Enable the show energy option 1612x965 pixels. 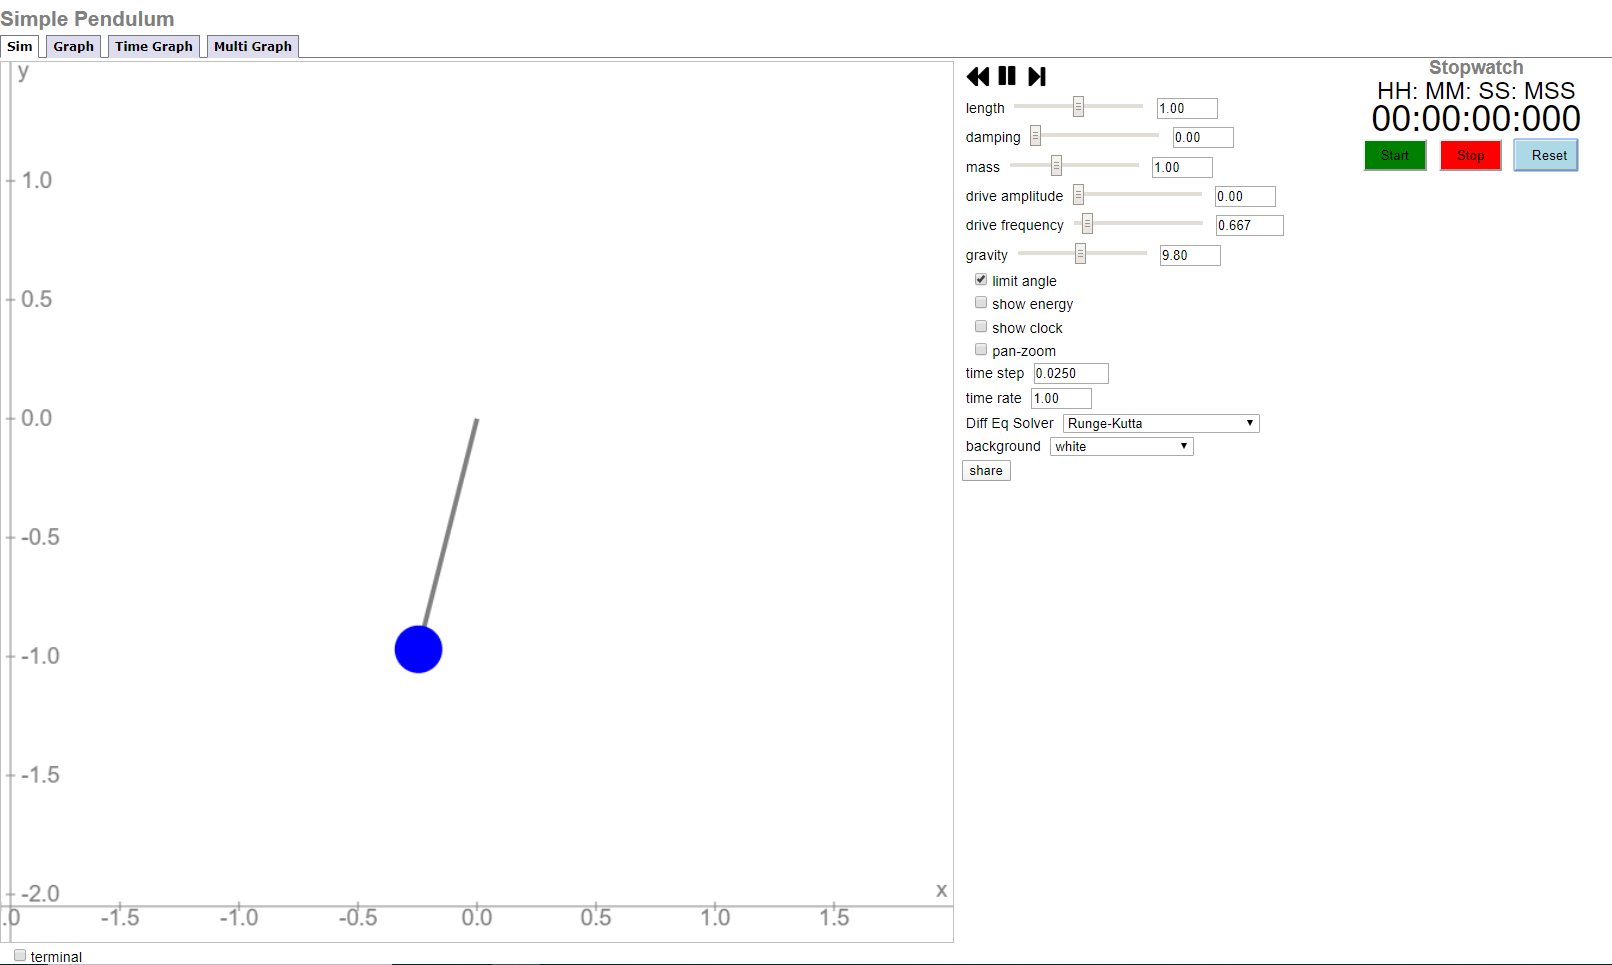[981, 302]
